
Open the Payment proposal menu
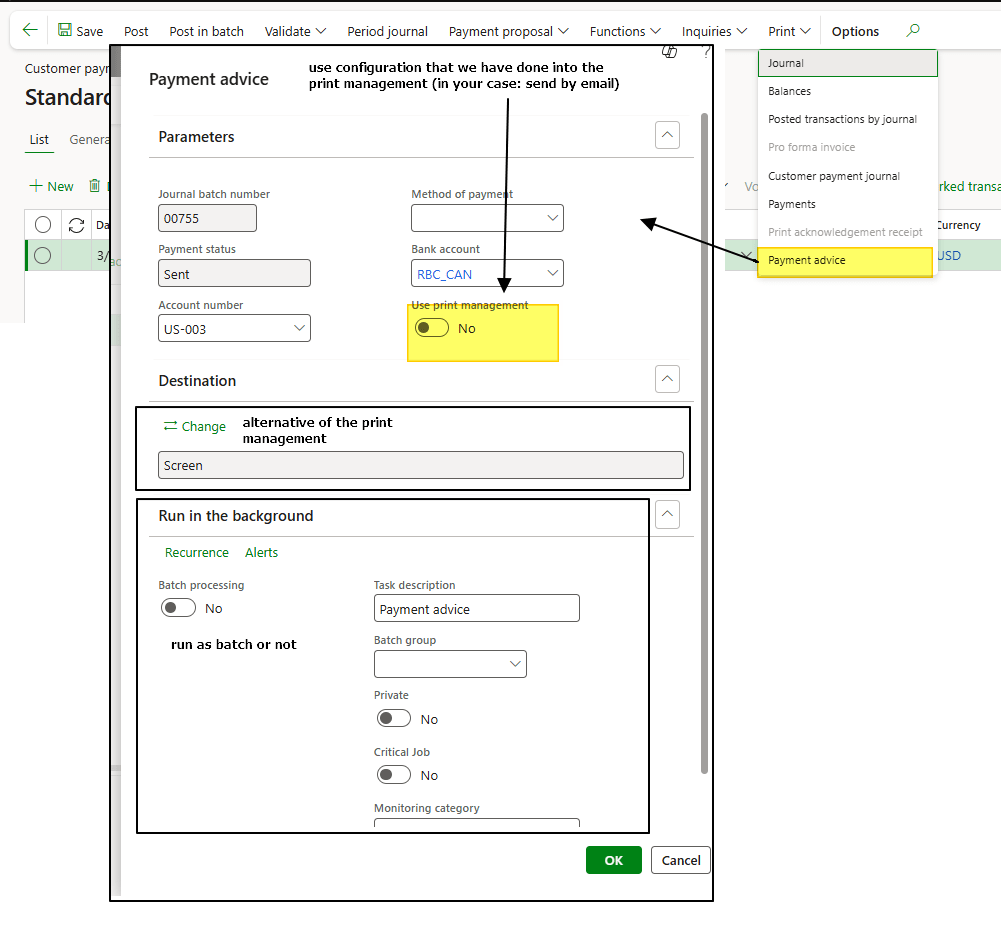pyautogui.click(x=509, y=31)
